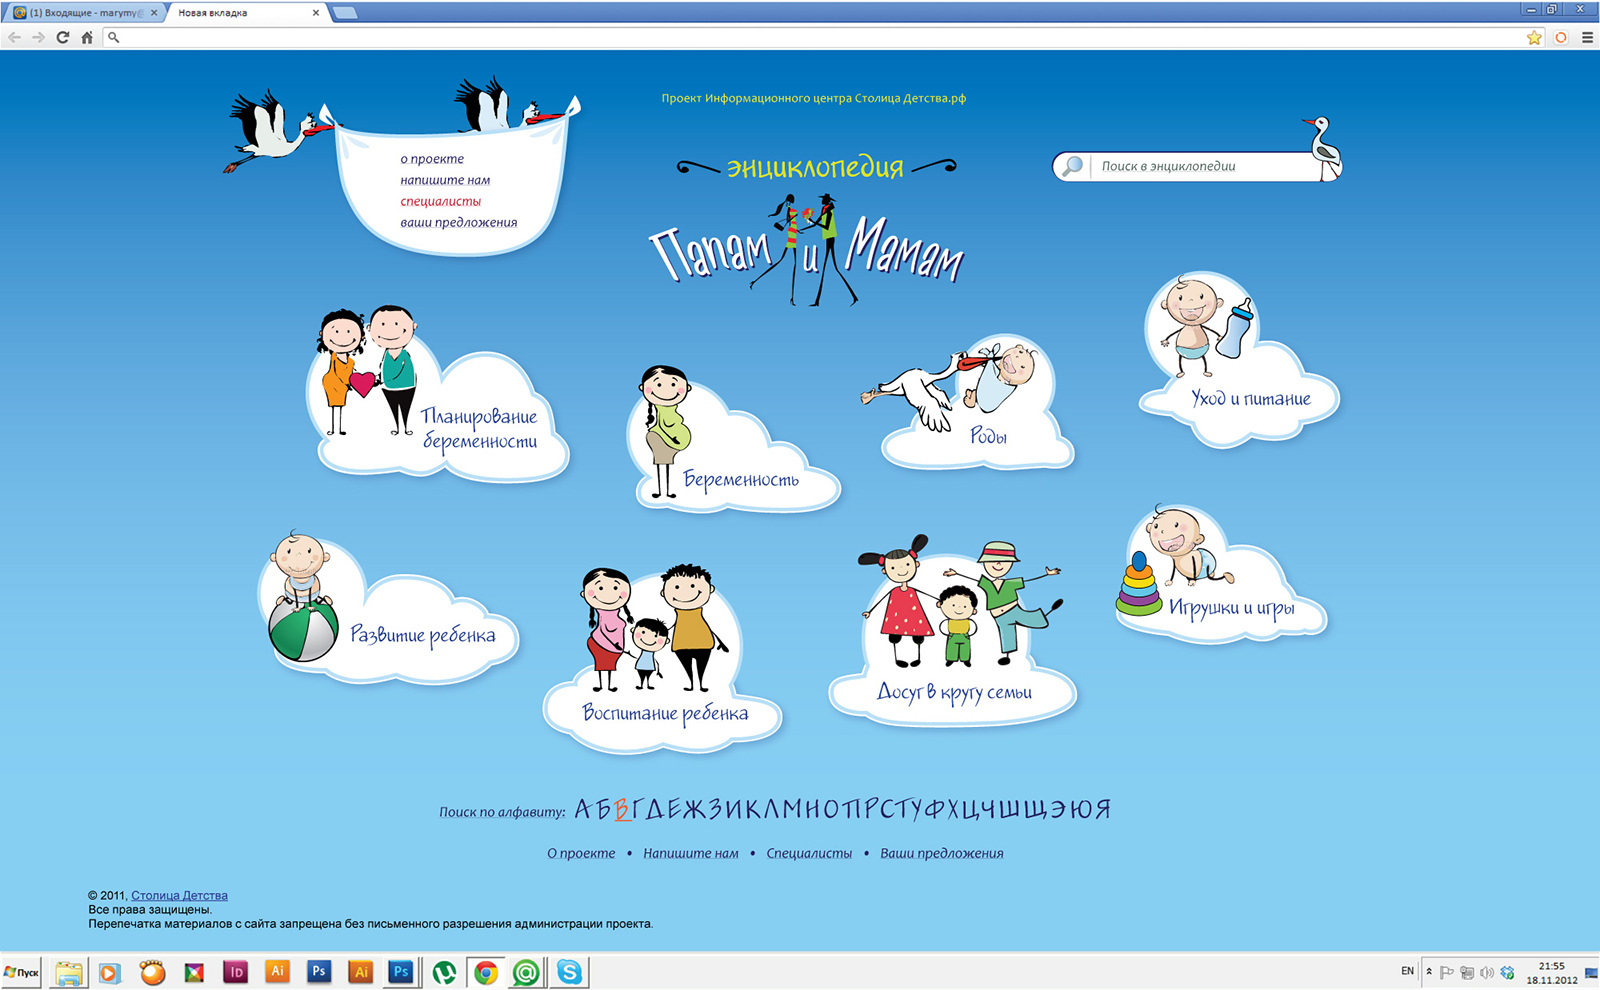Open the footer 'Специалисты' link
The image size is (1600, 990).
tap(809, 853)
